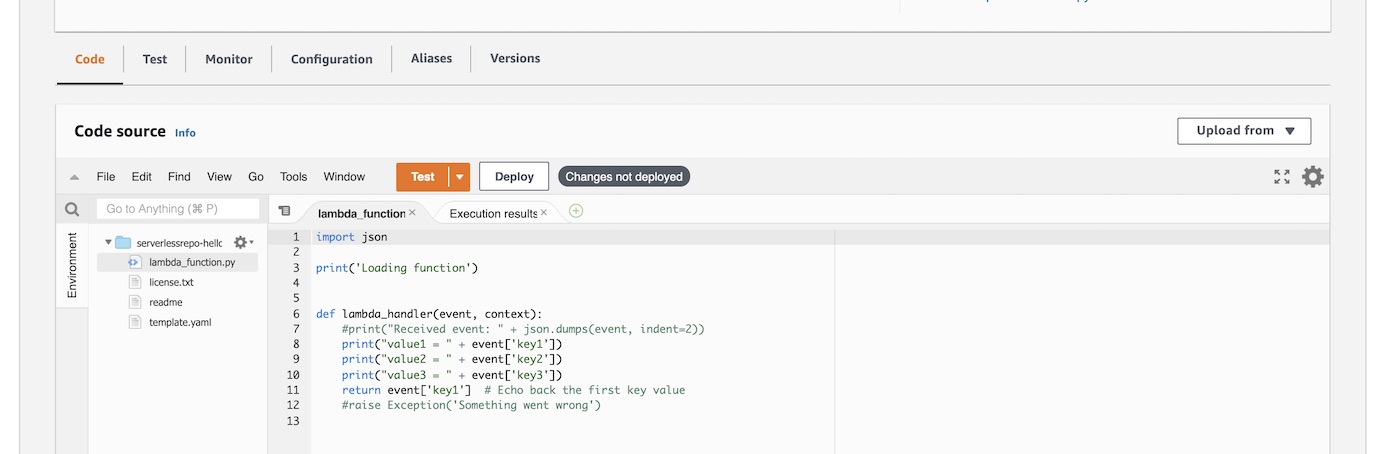Toggle the Environment side panel

(72, 265)
